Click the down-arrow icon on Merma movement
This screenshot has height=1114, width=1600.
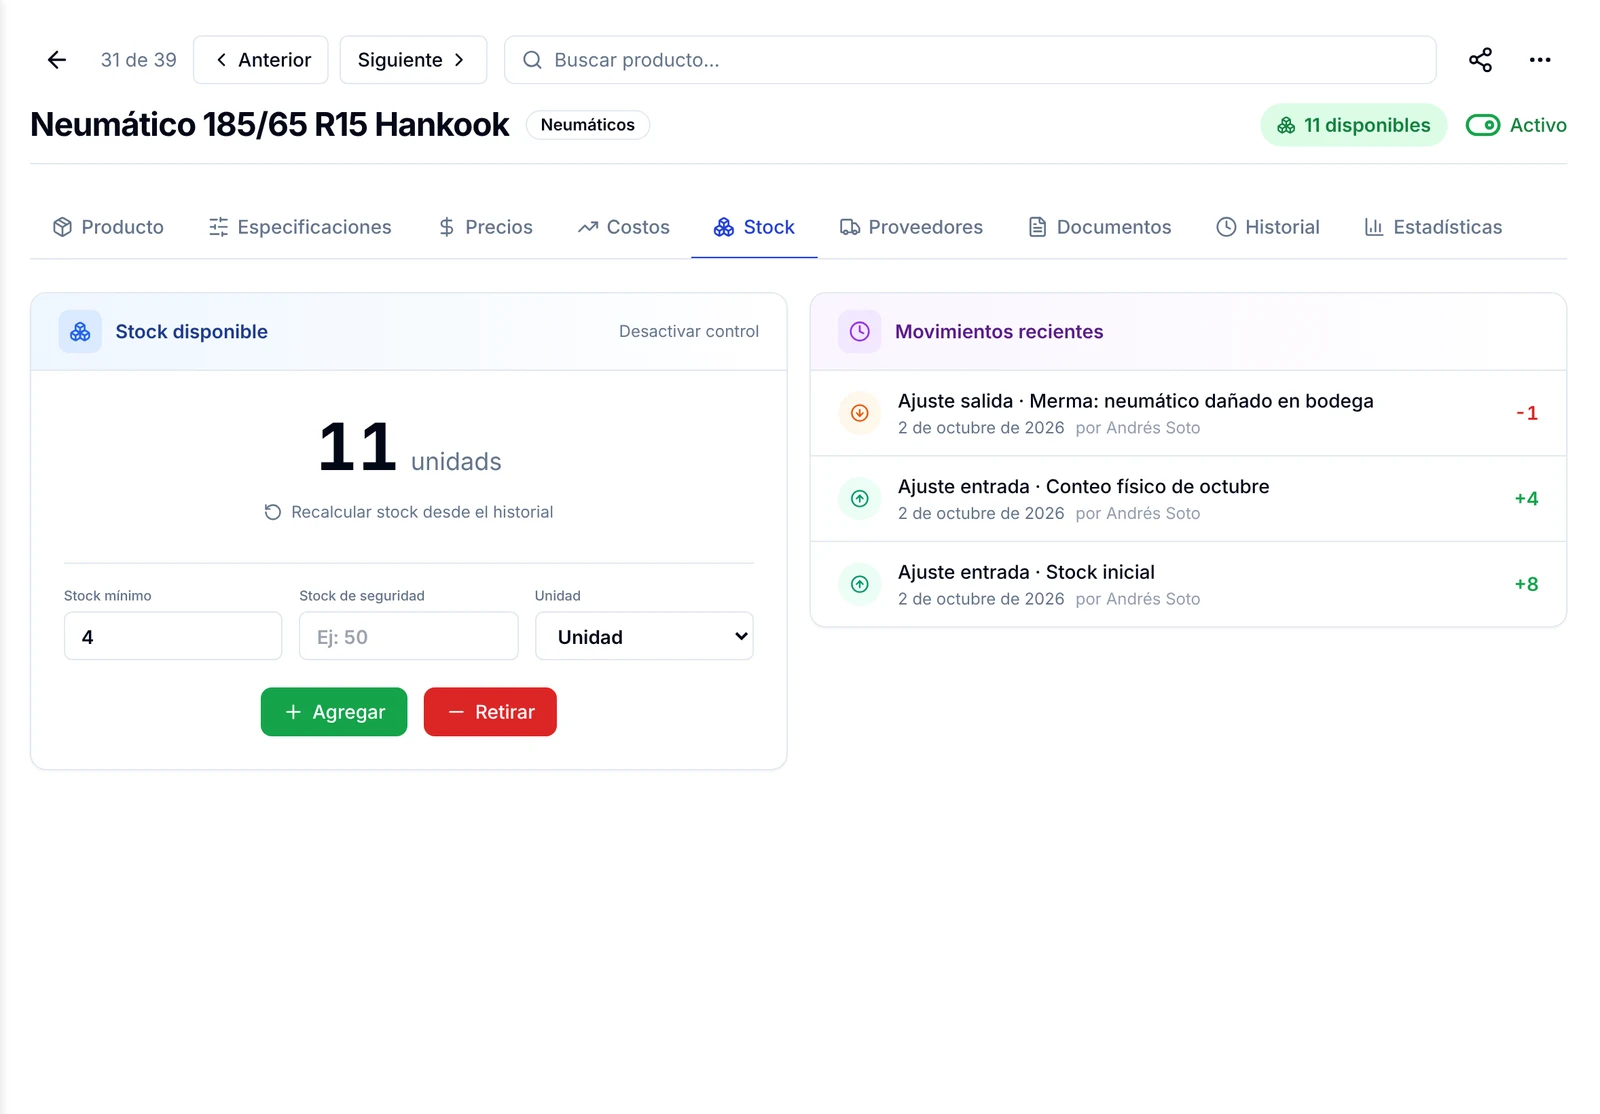coord(860,413)
